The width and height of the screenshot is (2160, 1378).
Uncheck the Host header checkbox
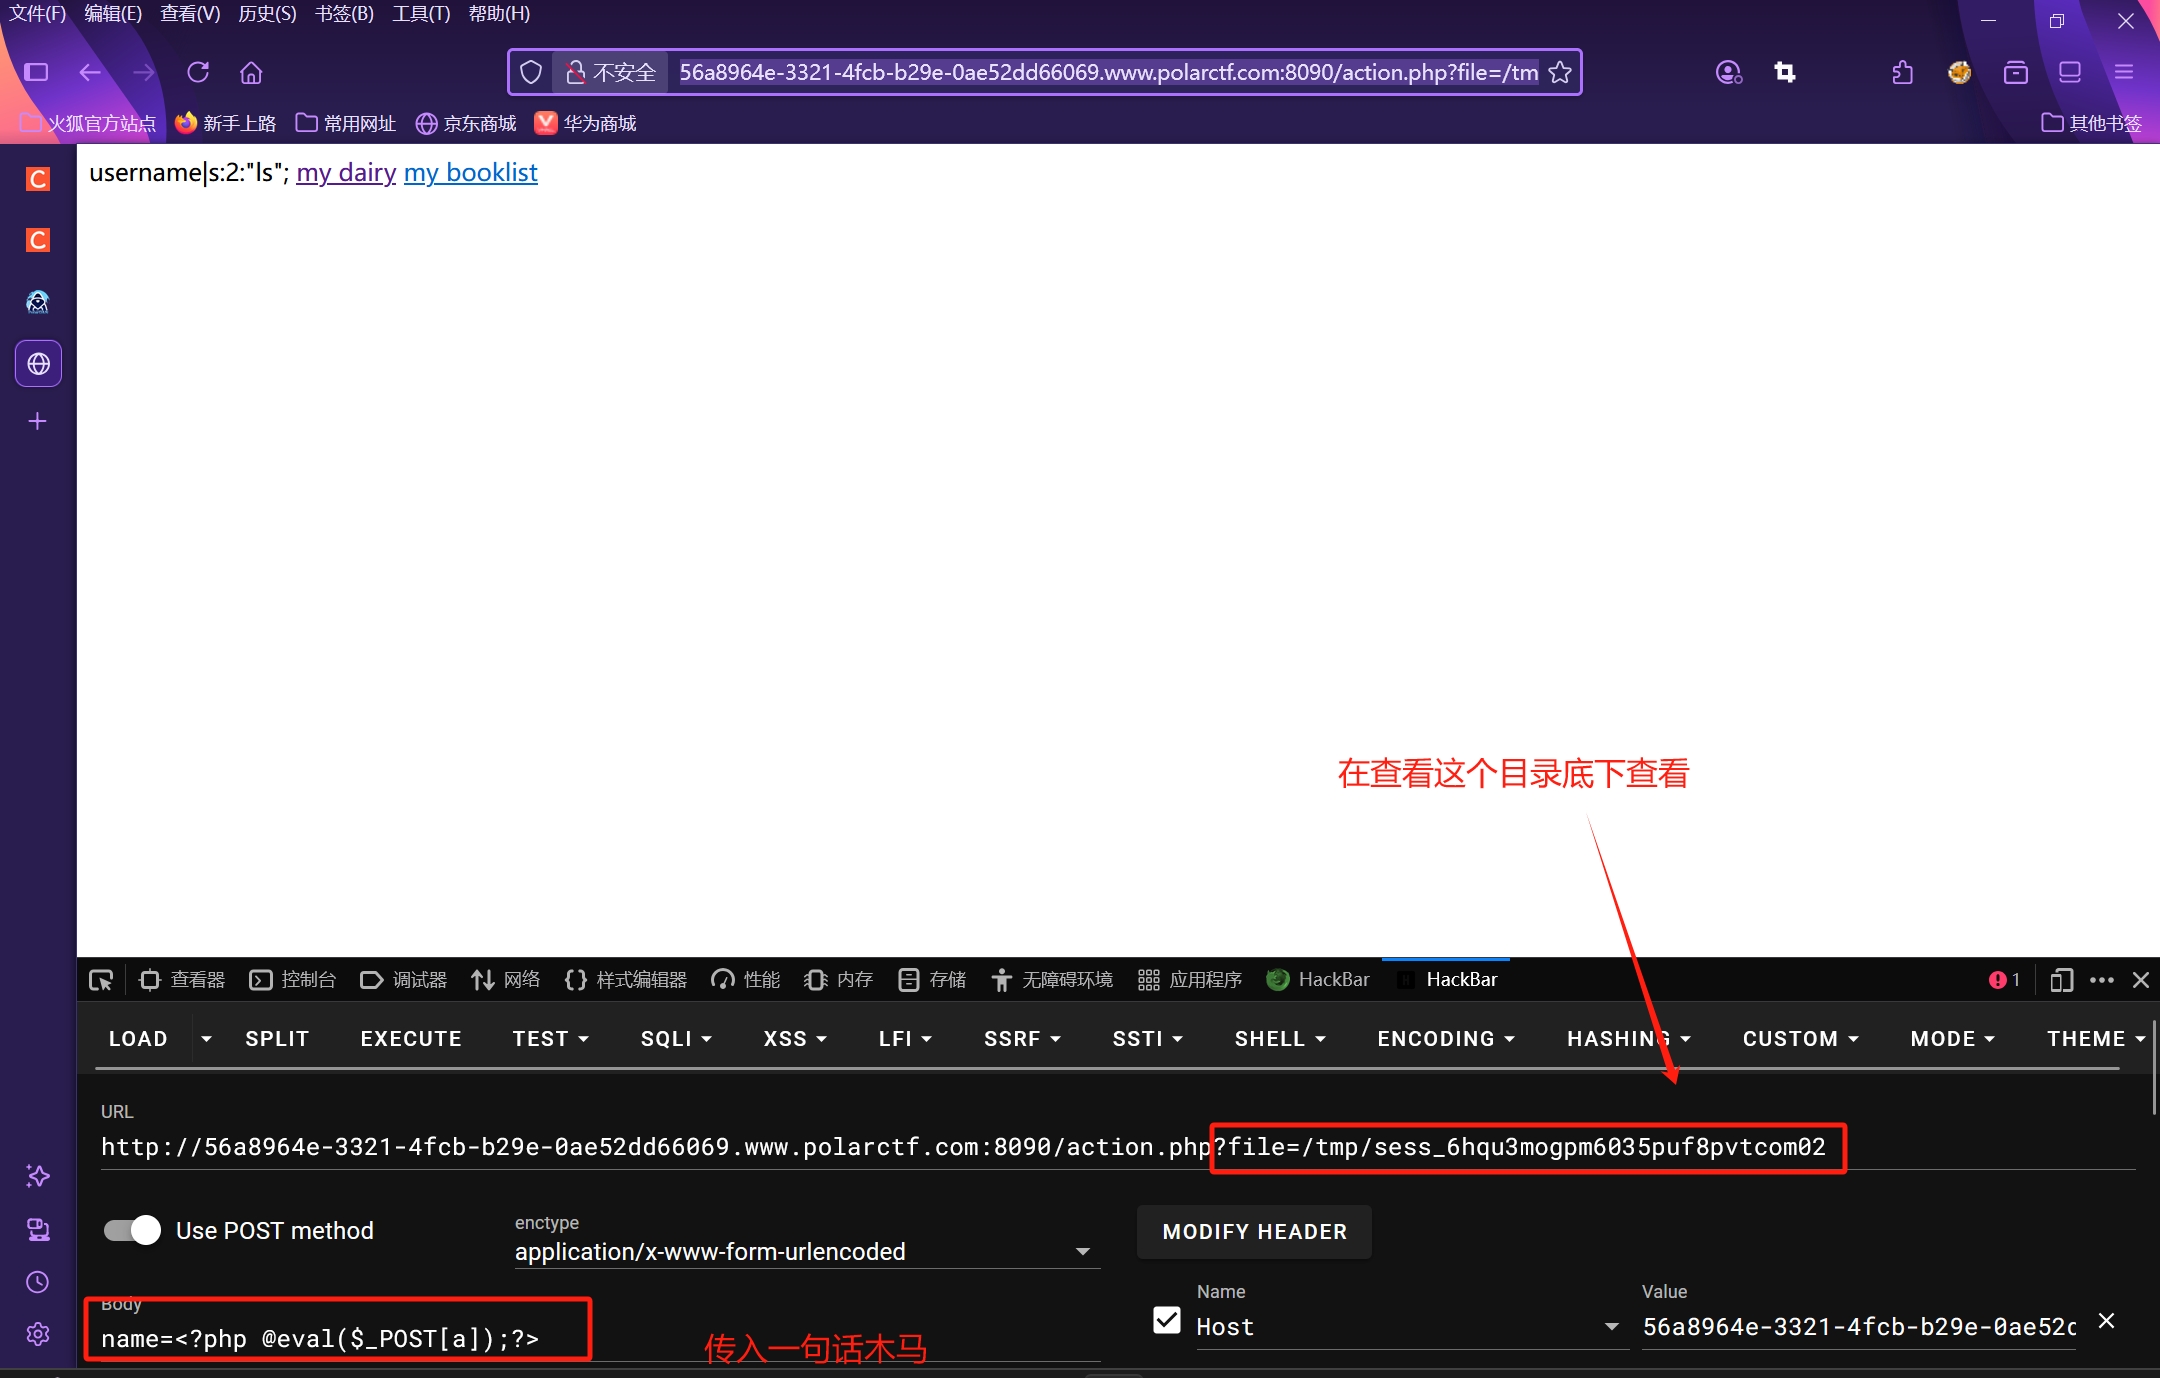[x=1166, y=1321]
